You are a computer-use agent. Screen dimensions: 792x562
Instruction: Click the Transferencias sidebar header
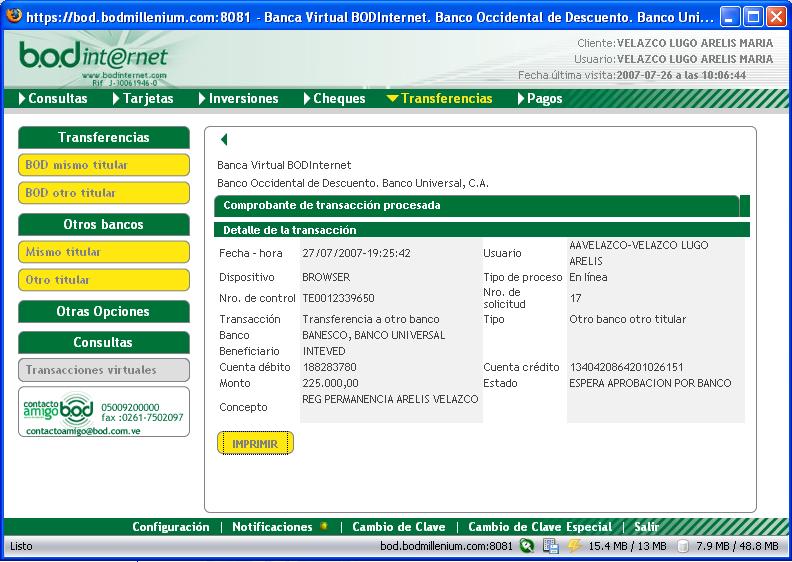pos(104,137)
